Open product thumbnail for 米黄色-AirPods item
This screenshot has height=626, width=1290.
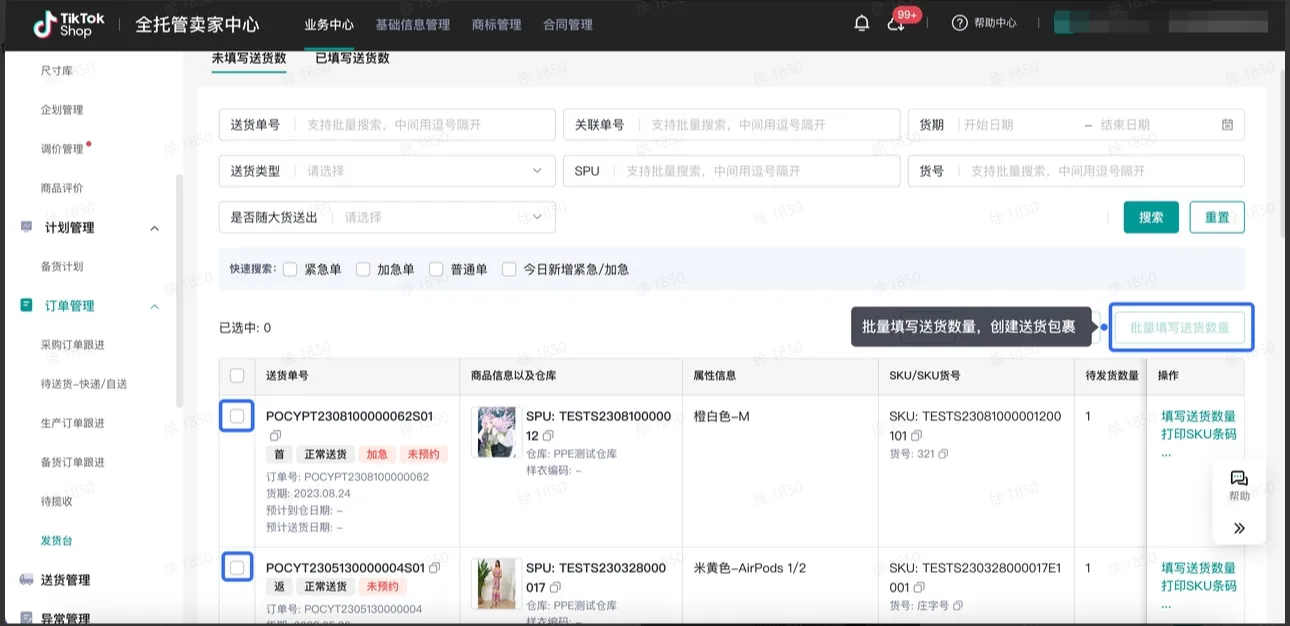tap(497, 584)
